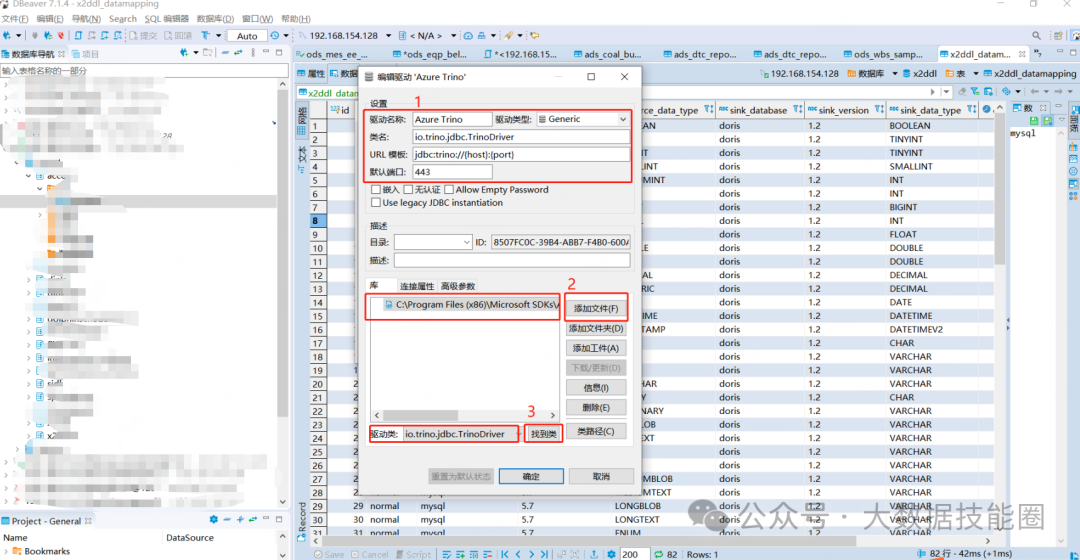Click the eraser clear filter icon
Image resolution: width=1080 pixels, height=560 pixels.
click(962, 92)
